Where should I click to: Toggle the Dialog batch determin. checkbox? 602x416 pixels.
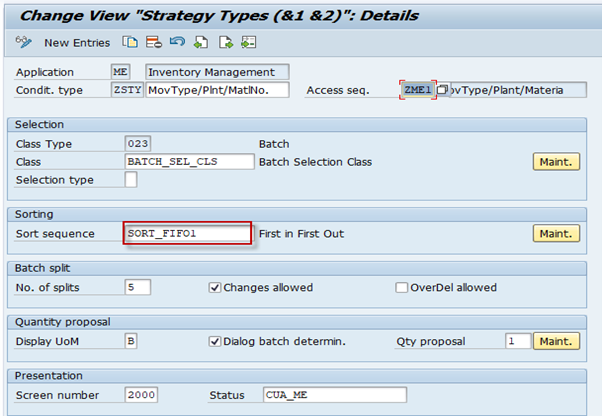[x=215, y=341]
